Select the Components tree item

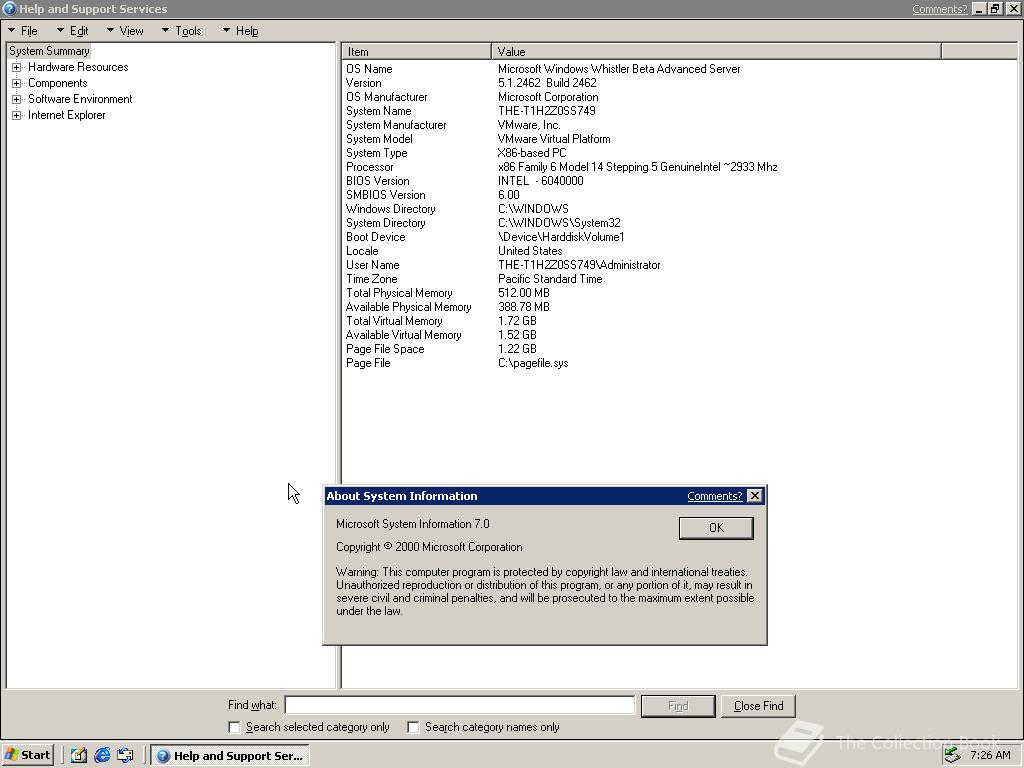[x=57, y=83]
